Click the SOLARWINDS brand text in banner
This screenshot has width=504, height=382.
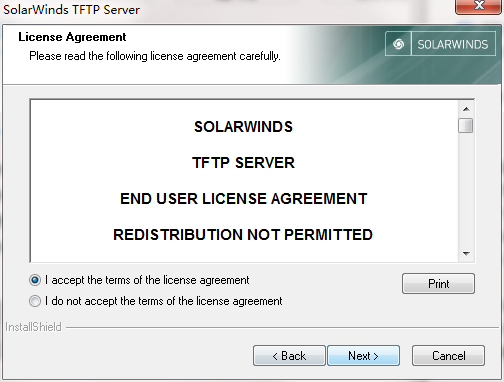click(x=453, y=44)
